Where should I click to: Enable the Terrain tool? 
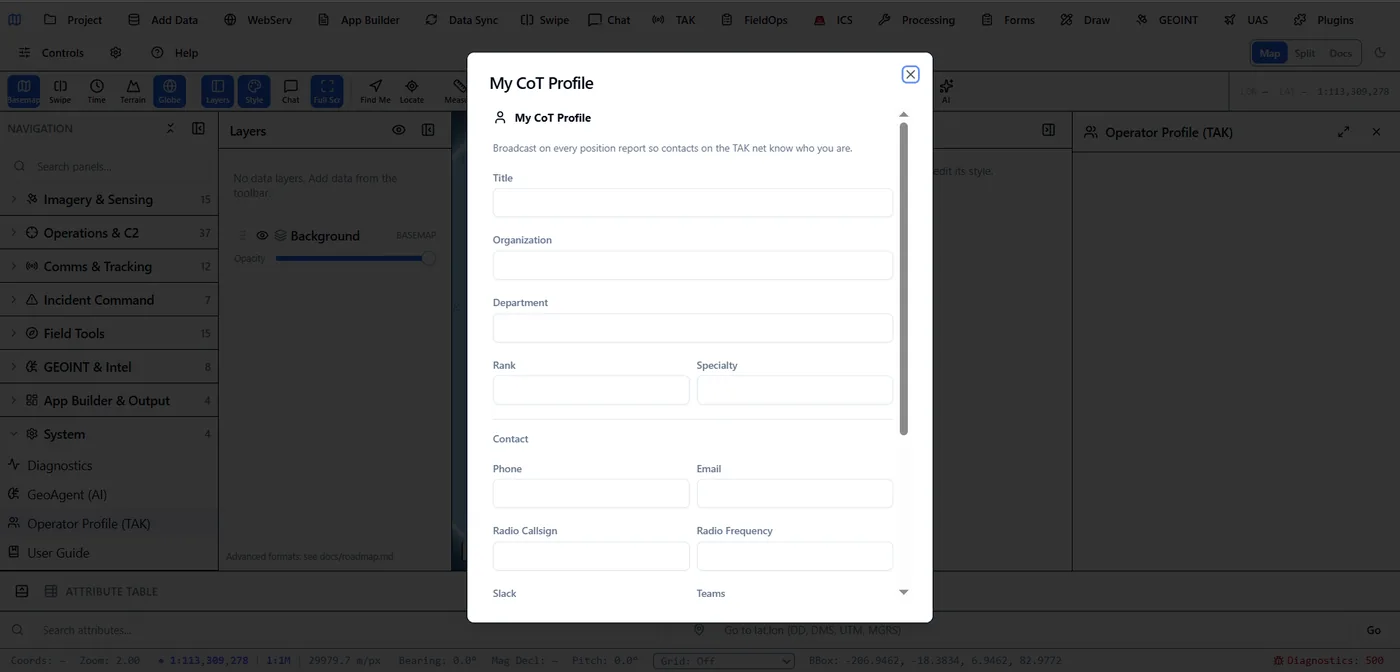133,91
